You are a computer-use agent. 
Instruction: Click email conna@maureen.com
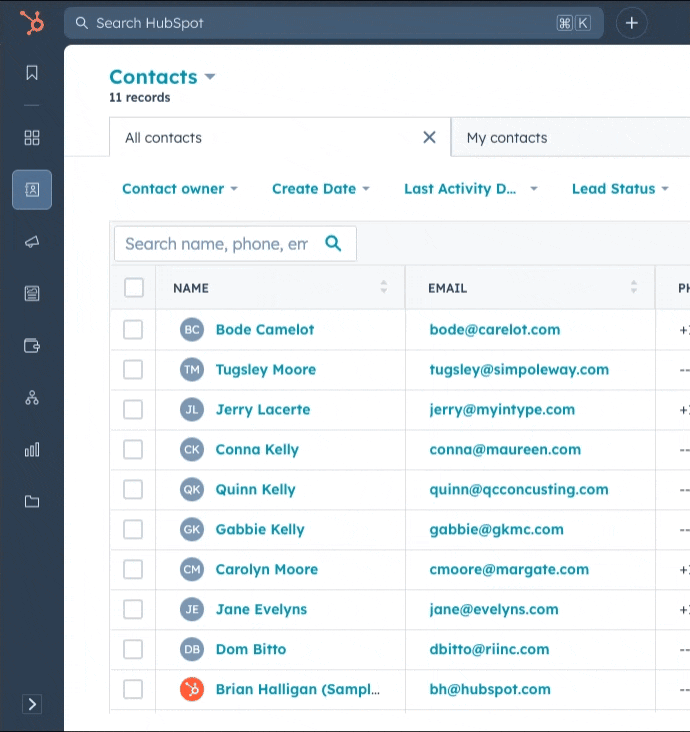[505, 450]
